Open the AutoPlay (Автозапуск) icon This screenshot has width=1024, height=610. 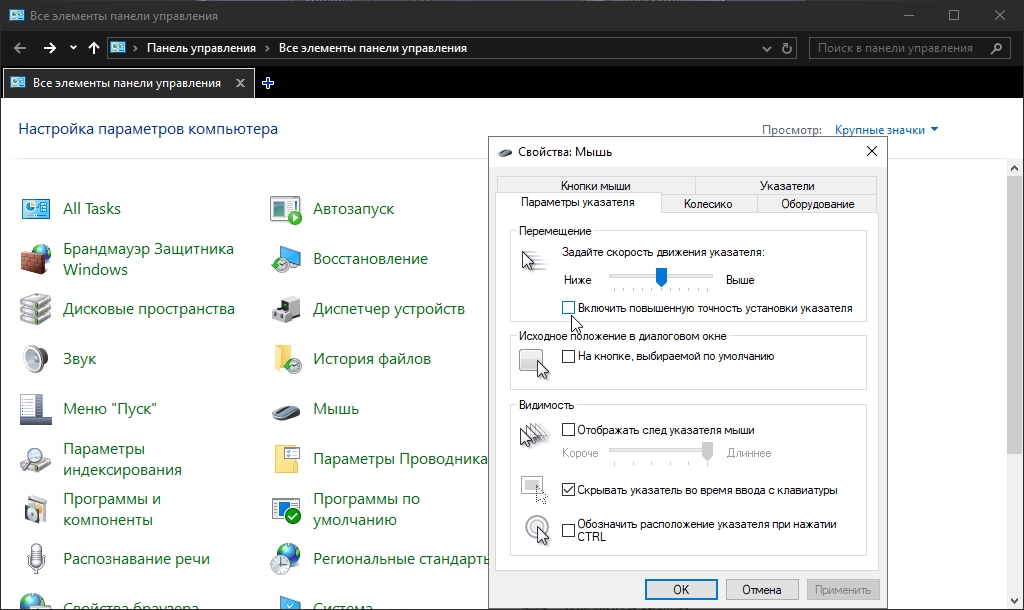point(286,209)
